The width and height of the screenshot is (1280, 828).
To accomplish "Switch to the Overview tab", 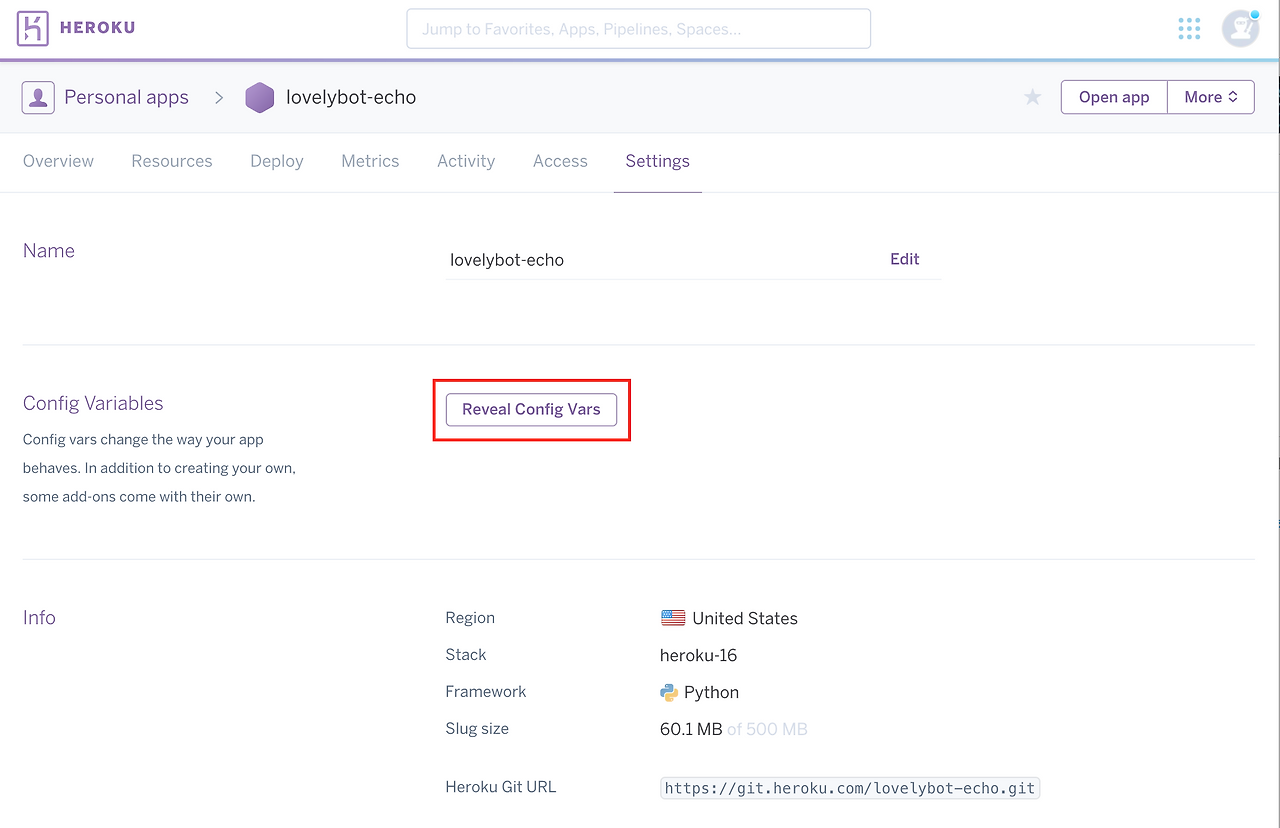I will 58,161.
